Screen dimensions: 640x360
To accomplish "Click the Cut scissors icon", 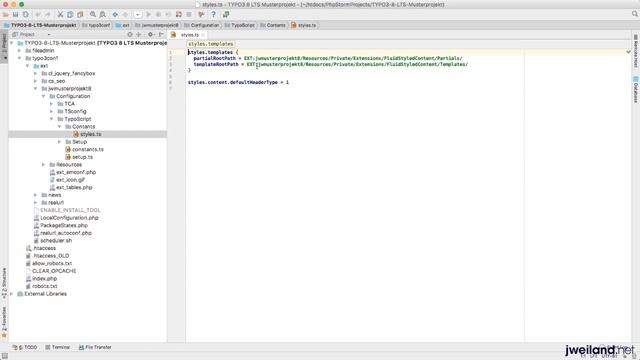I will (60, 14).
